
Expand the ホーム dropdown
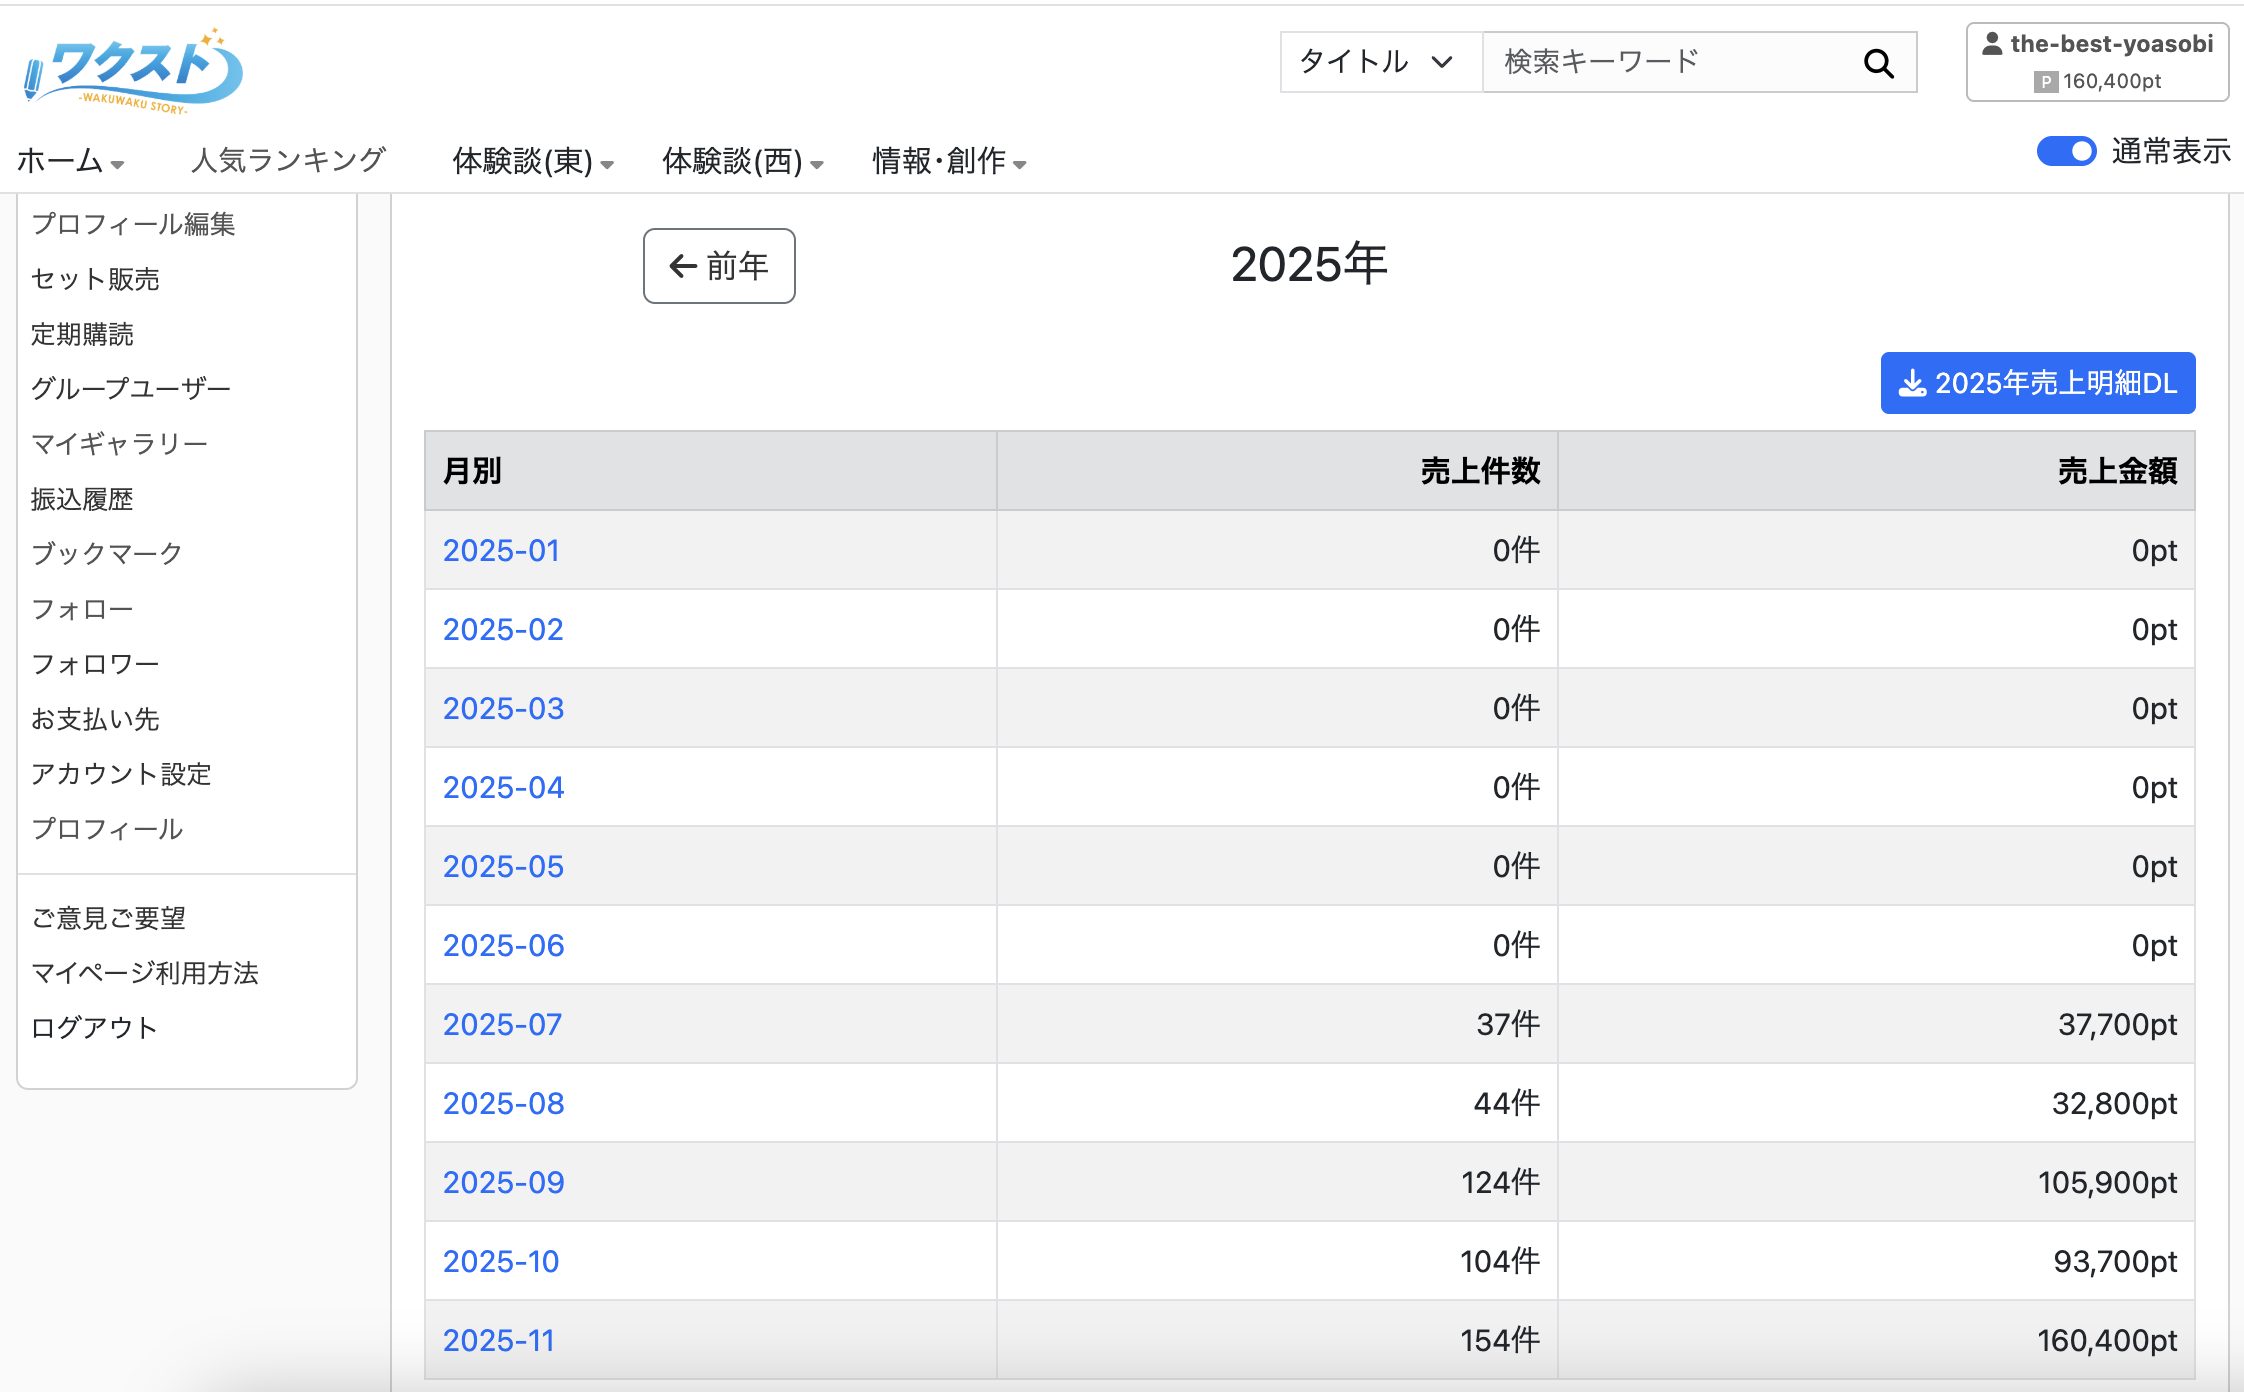pos(70,158)
